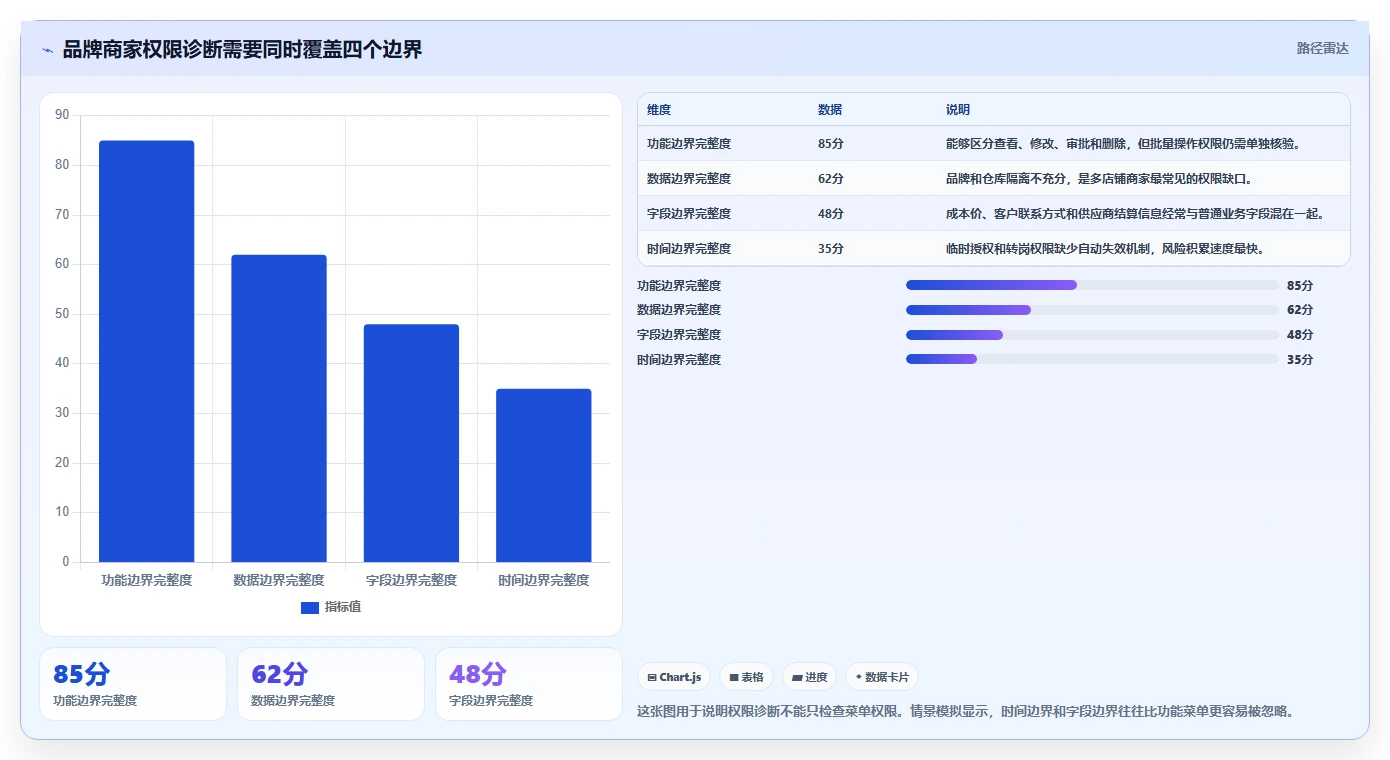1390x760 pixels.
Task: Click the y-axis value 50
Action: click(62, 314)
